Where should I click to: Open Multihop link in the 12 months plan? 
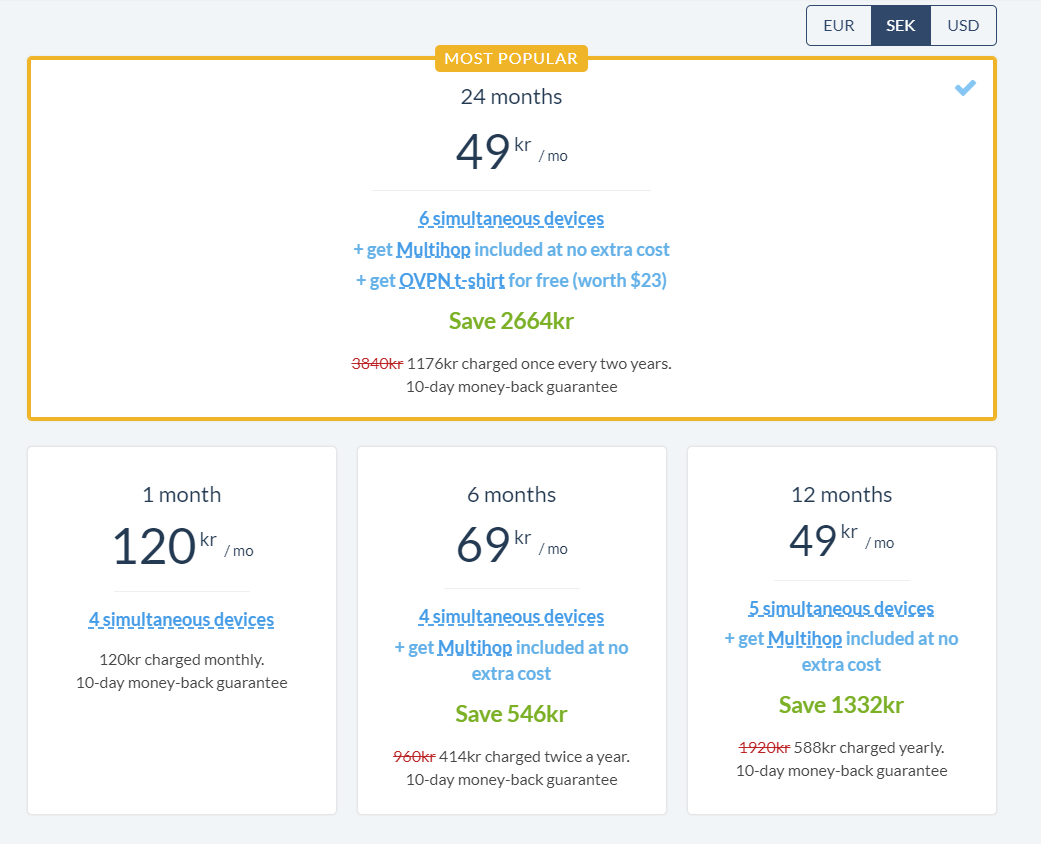pos(805,639)
